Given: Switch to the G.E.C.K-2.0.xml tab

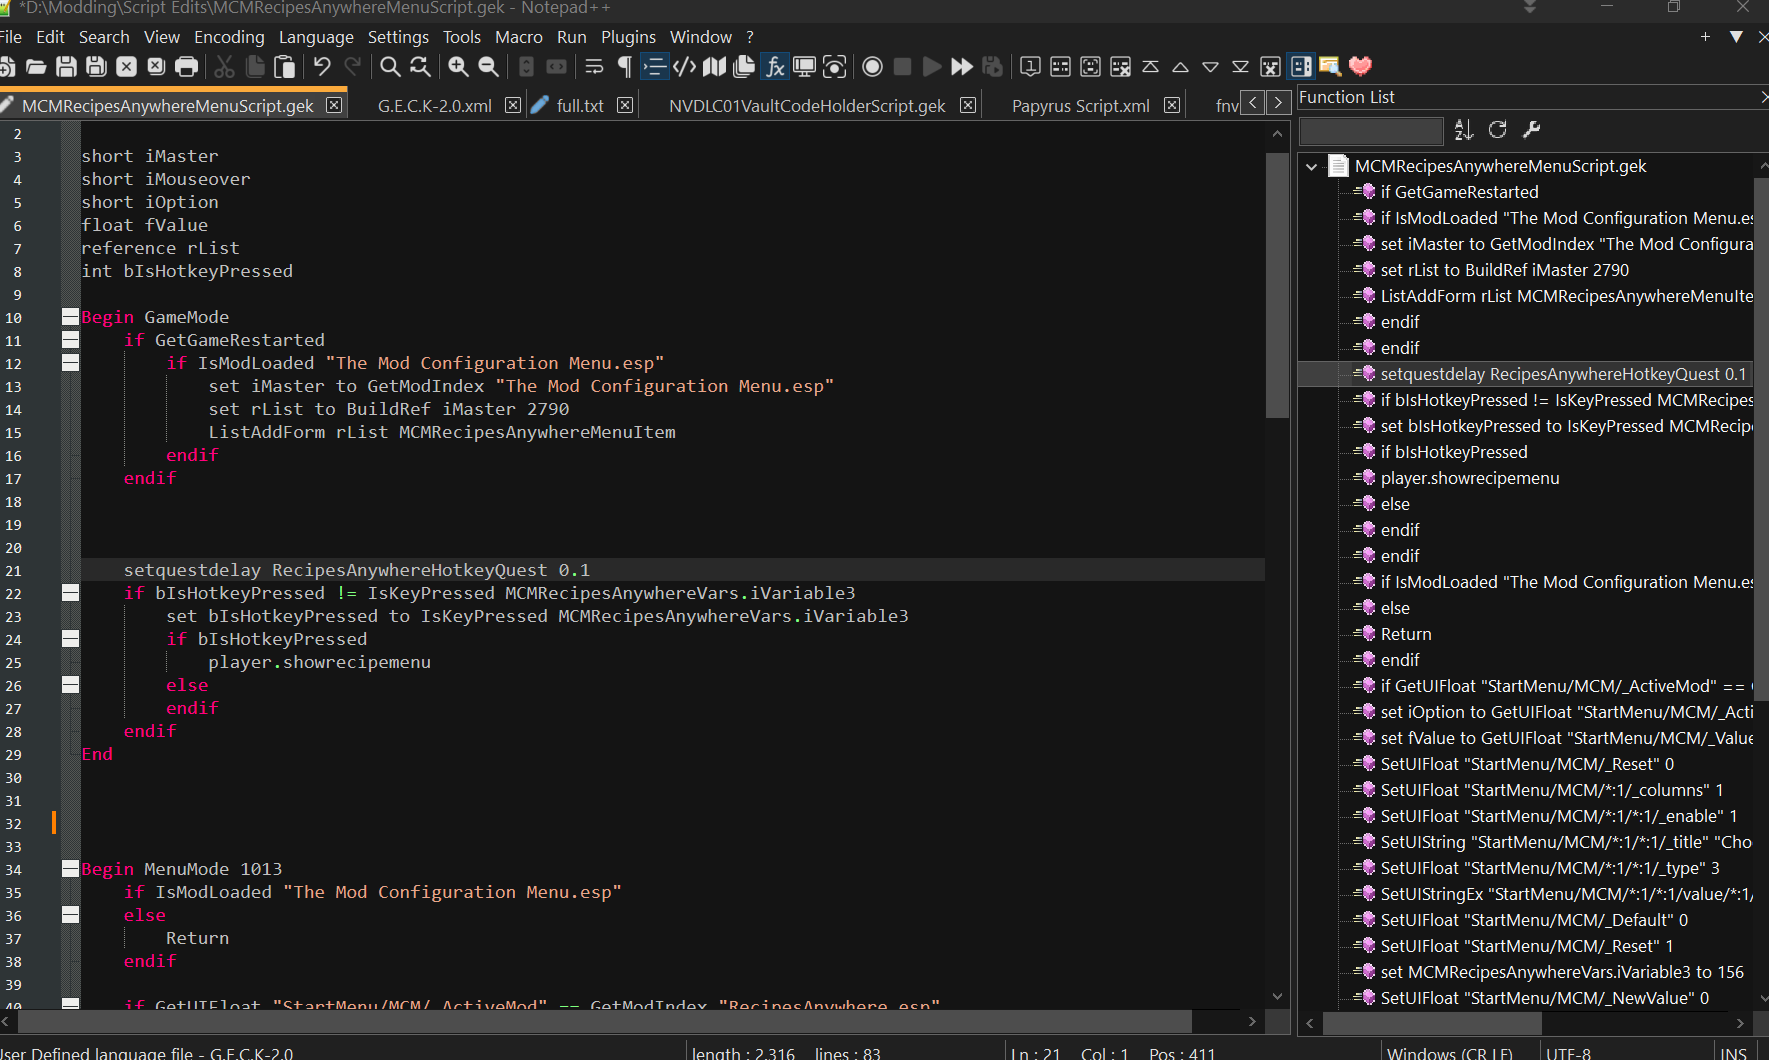Looking at the screenshot, I should [435, 106].
